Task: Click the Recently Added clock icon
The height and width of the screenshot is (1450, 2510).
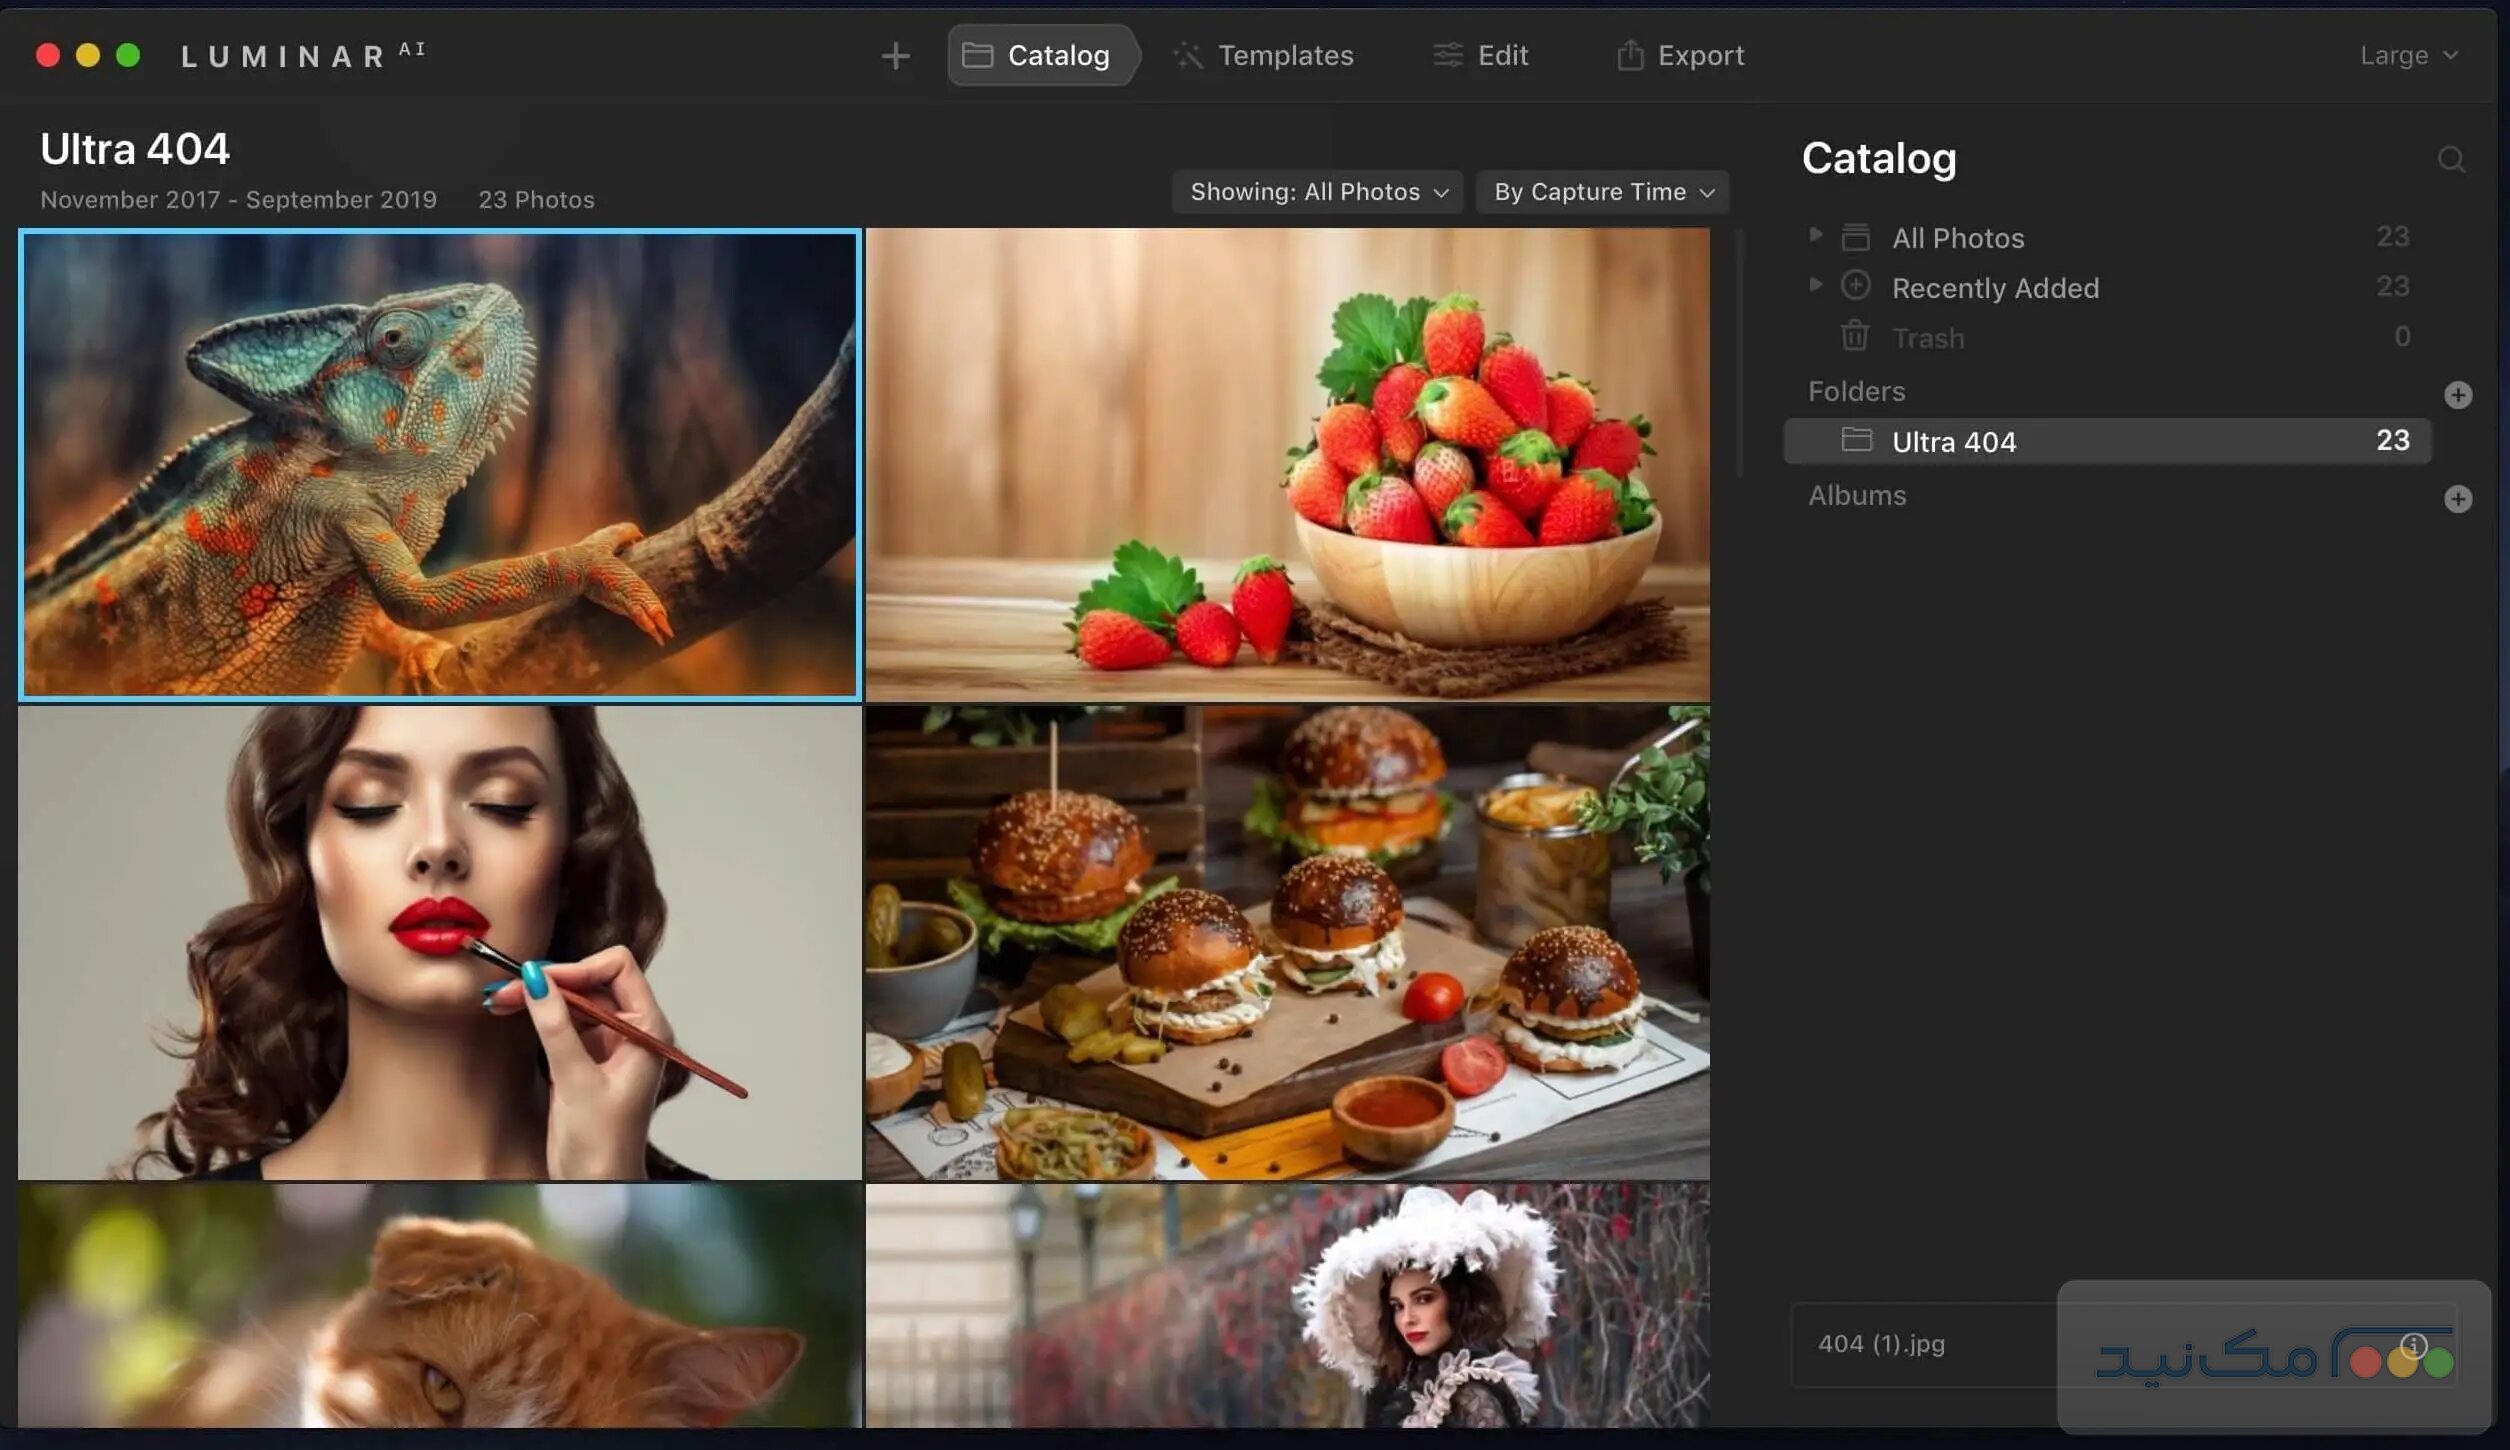Action: 1855,286
